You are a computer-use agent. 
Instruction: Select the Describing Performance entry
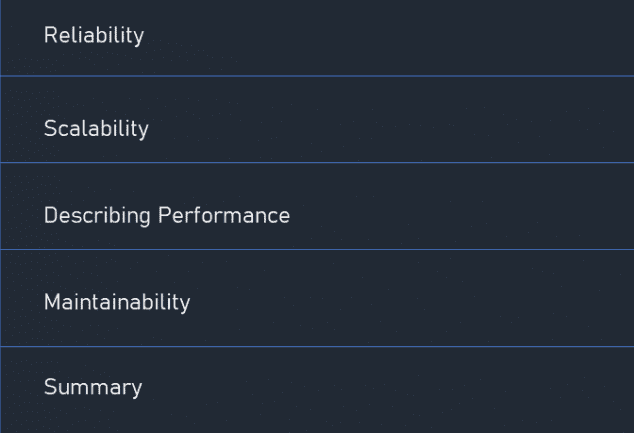pos(317,206)
